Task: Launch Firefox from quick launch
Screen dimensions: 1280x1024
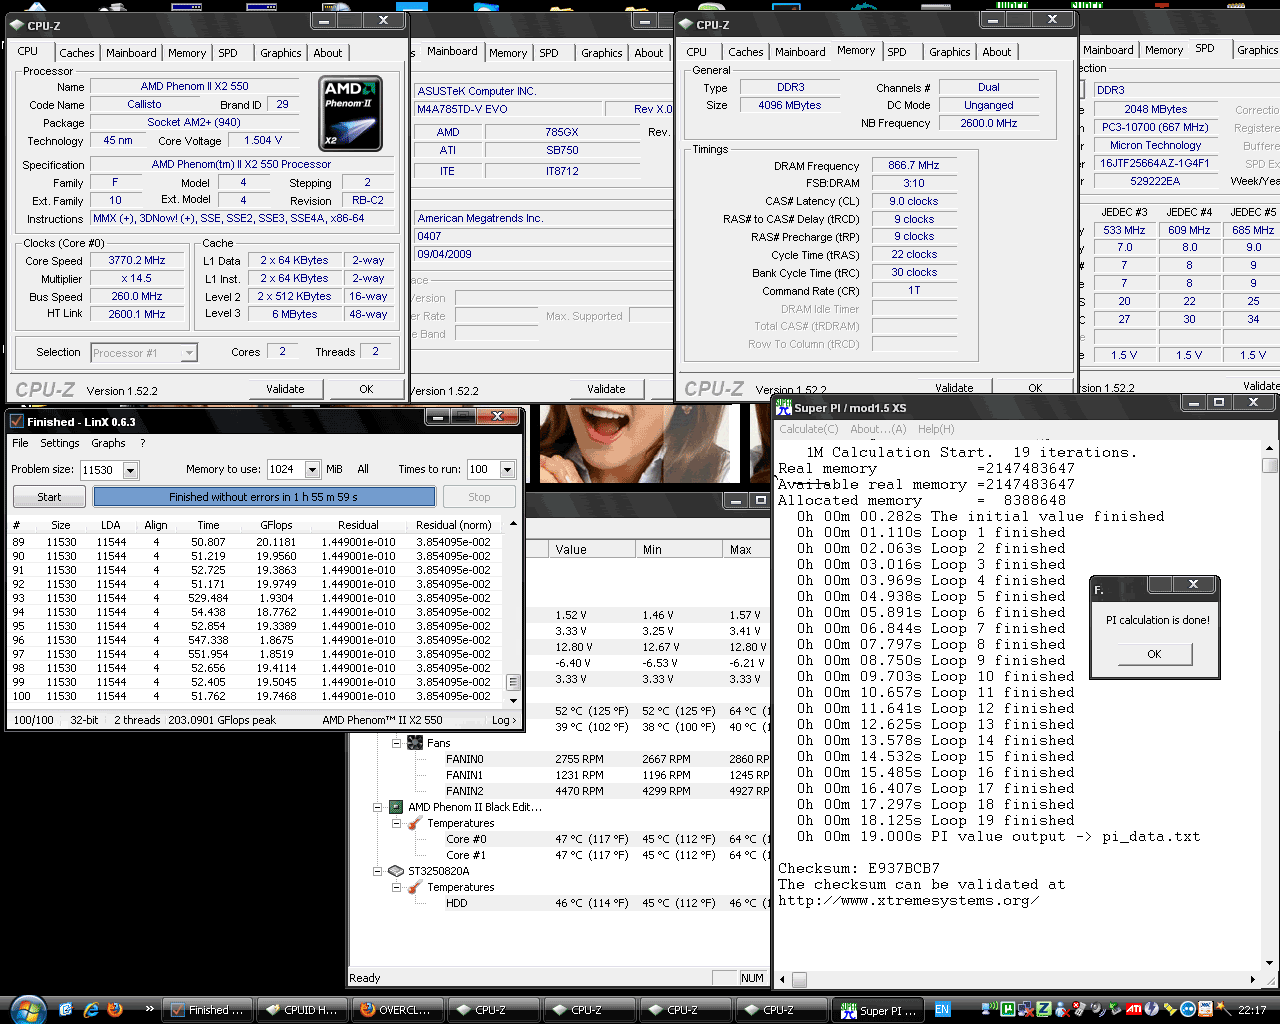Action: 114,1010
